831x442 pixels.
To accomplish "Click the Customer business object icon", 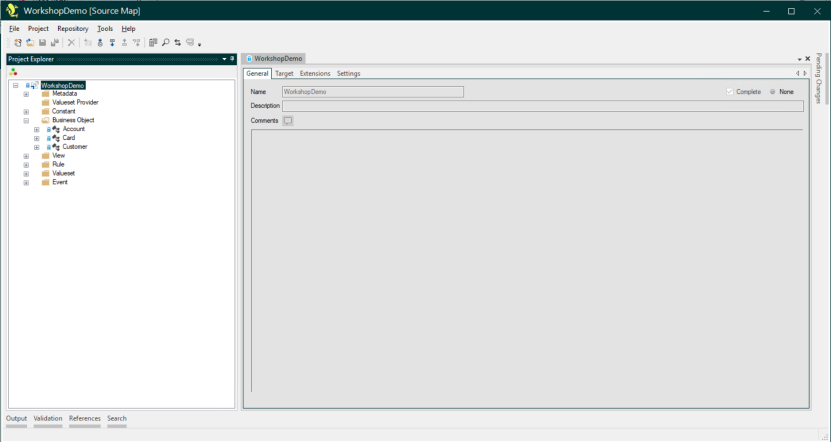I will pos(55,147).
